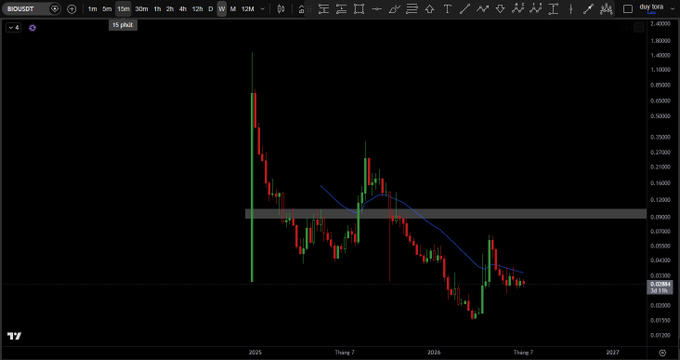Grab the drawing toolbar drag handle
The width and height of the screenshot is (680, 360).
tap(310, 9)
